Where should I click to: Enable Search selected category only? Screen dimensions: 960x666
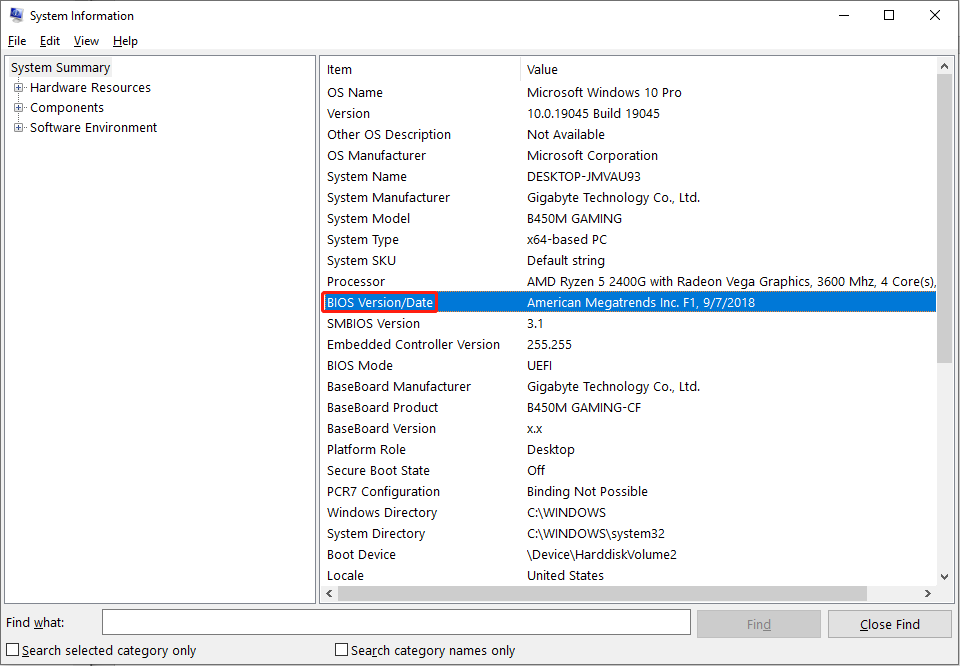13,649
